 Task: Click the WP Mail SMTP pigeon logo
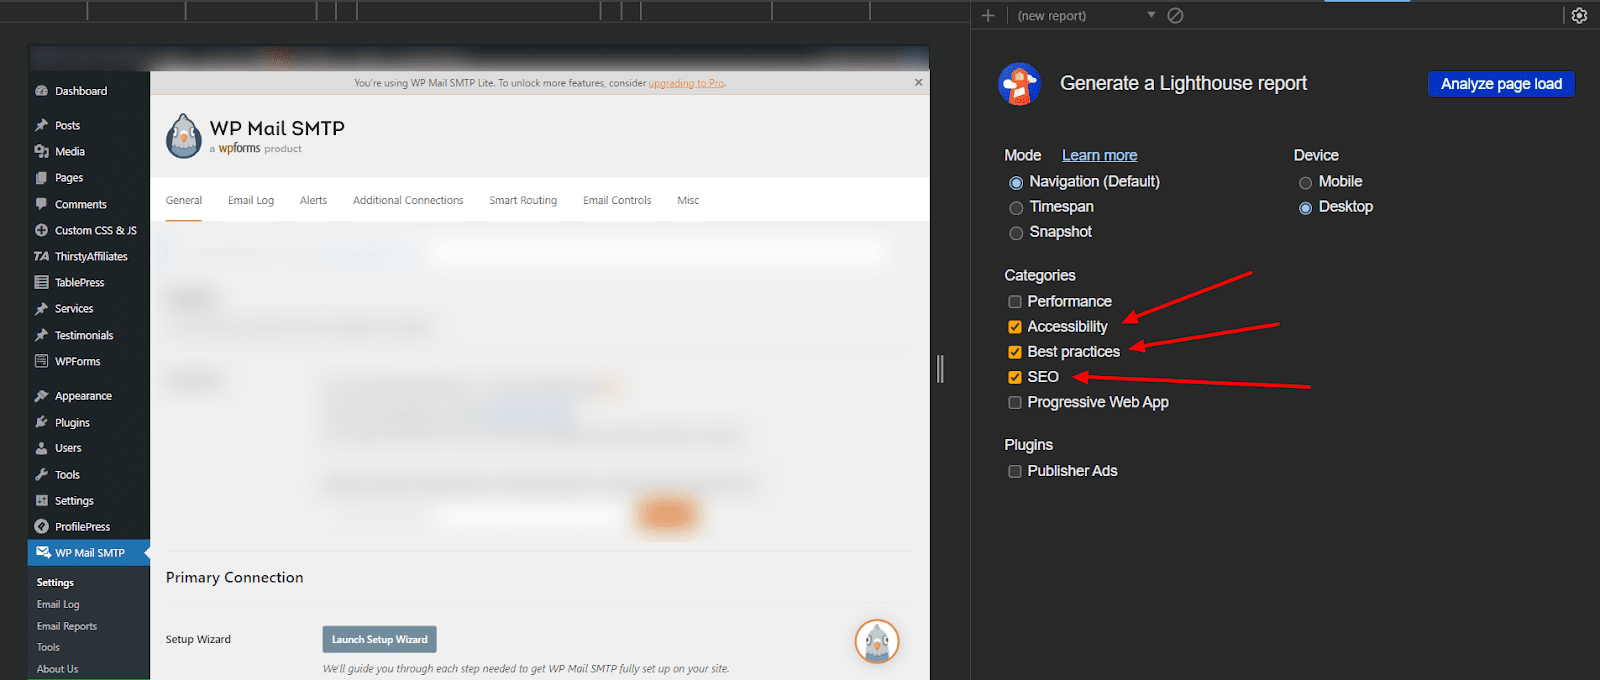[184, 136]
